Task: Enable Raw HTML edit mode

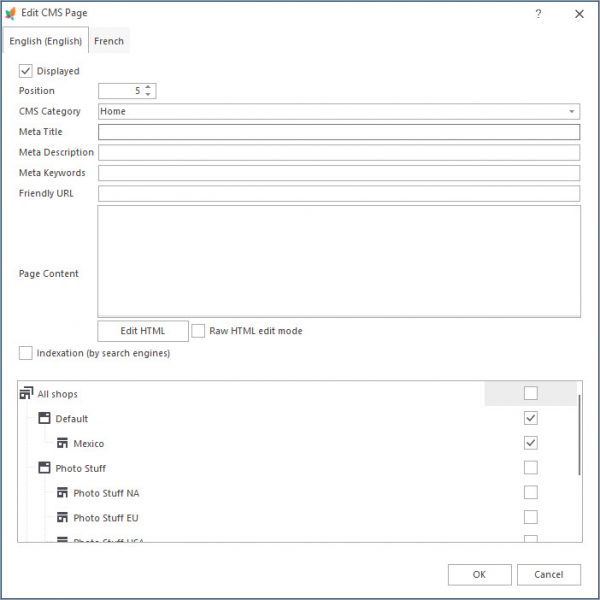Action: pyautogui.click(x=199, y=331)
